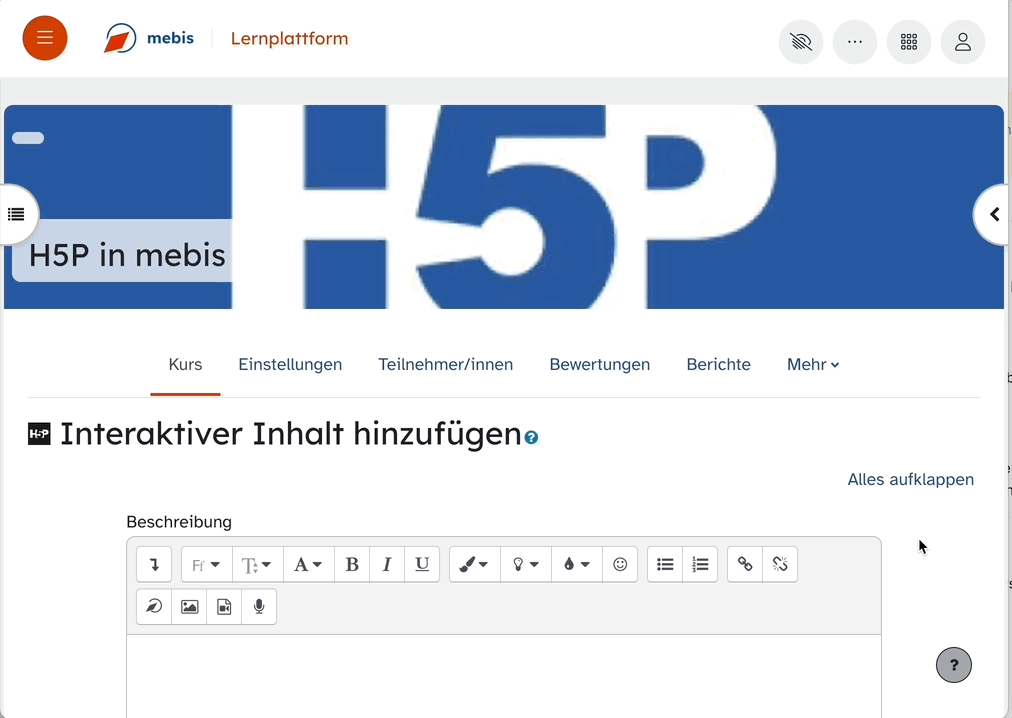Expand the Mehr dropdown menu
The height and width of the screenshot is (718, 1012).
812,365
